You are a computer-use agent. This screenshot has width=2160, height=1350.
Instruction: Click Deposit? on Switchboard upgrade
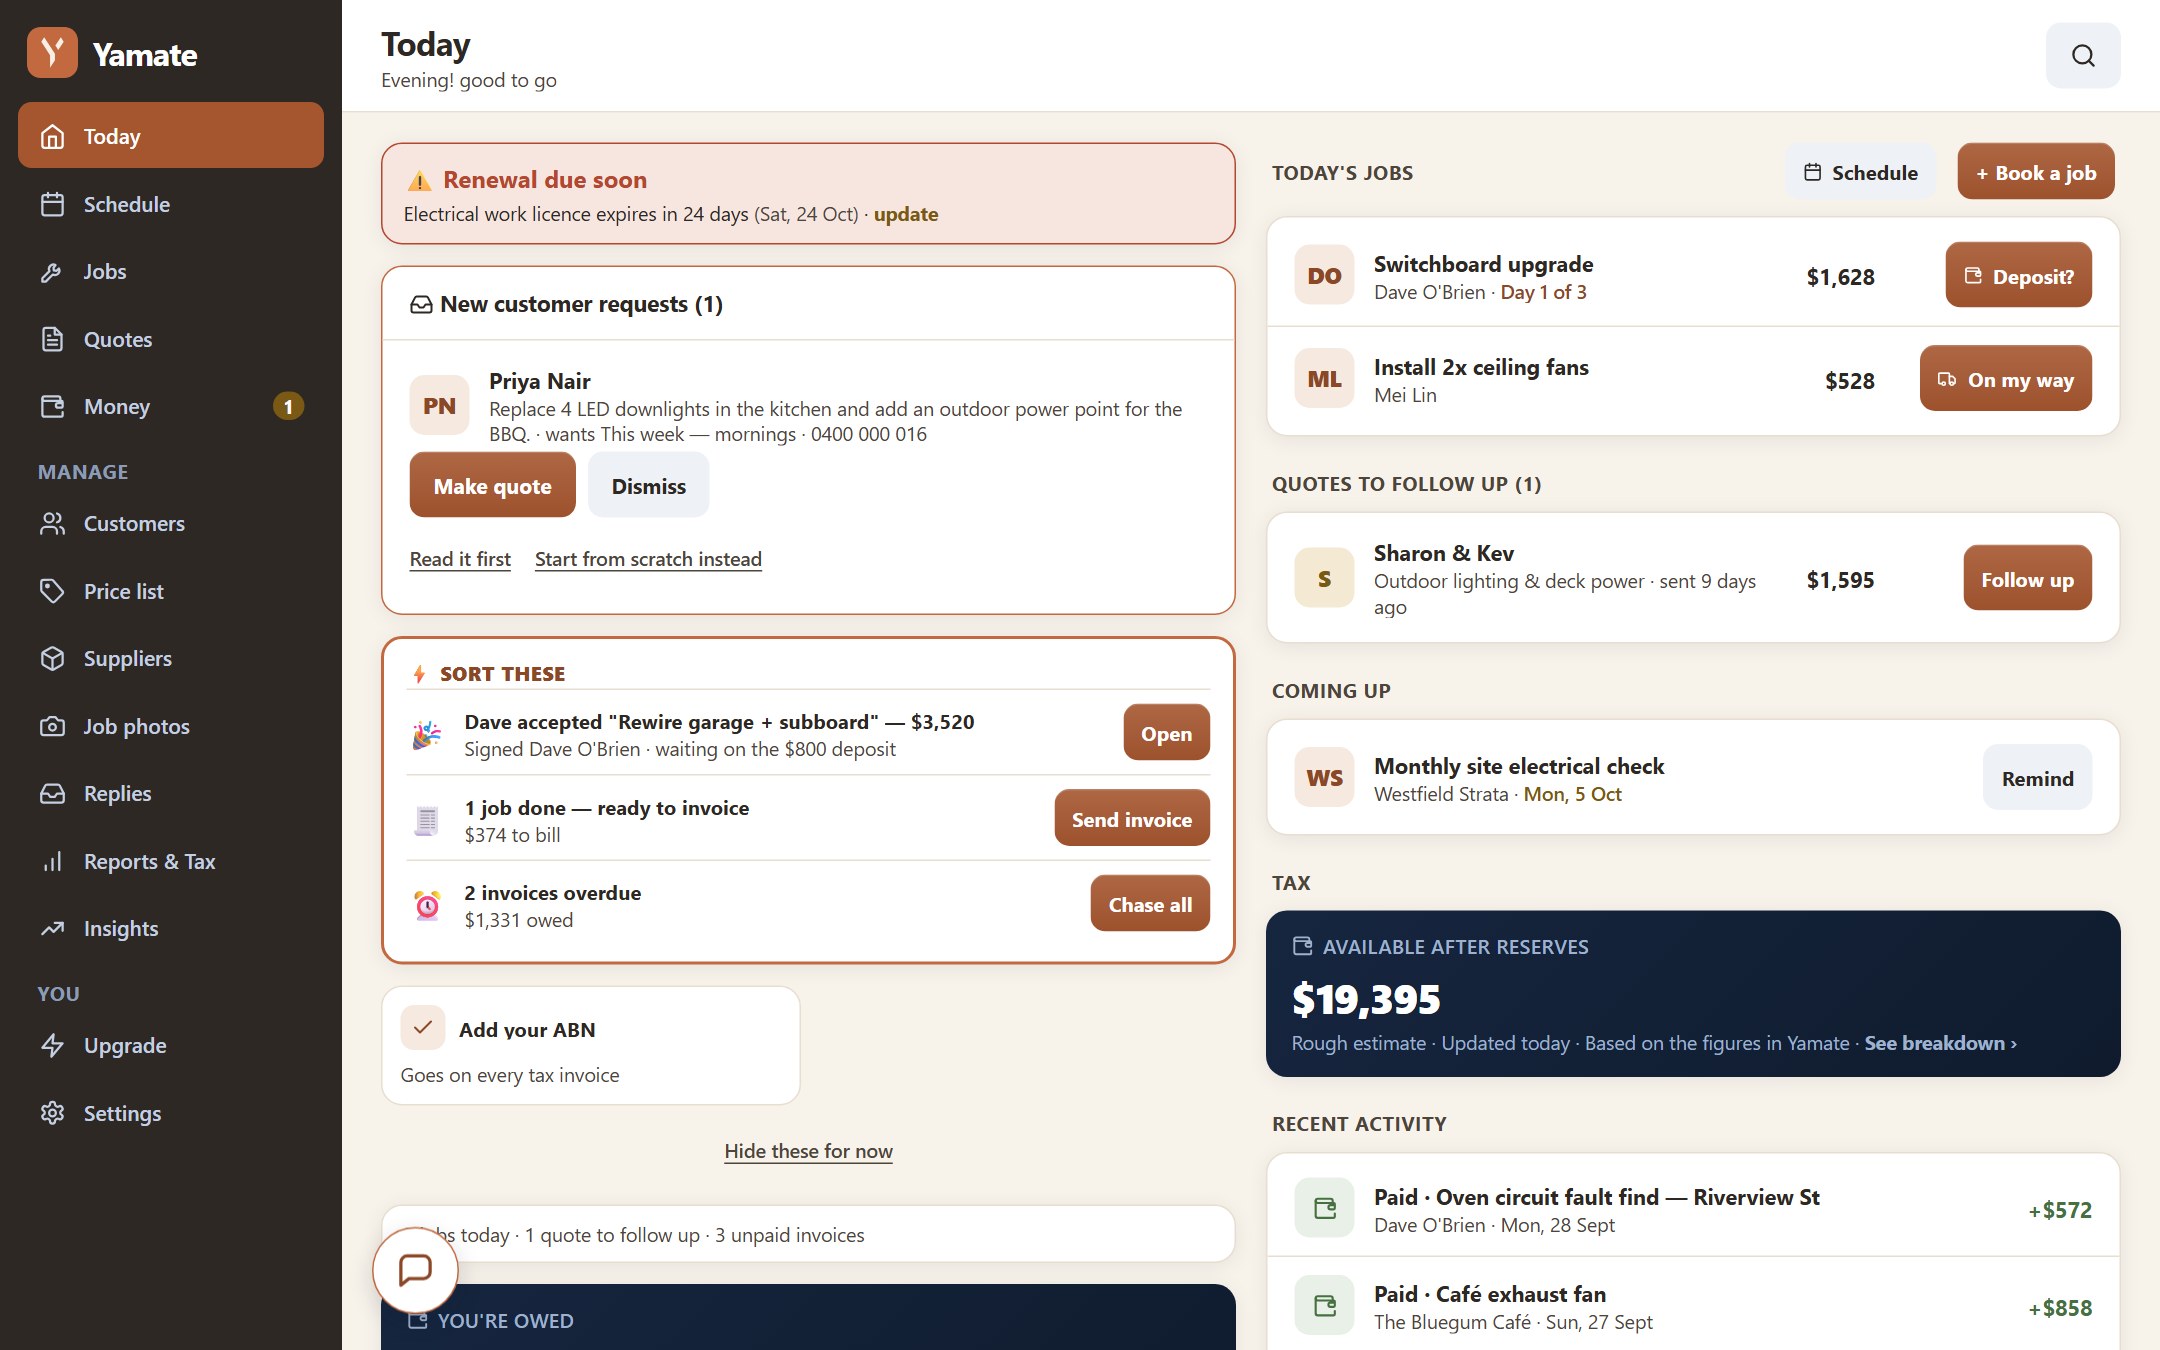coord(2018,275)
